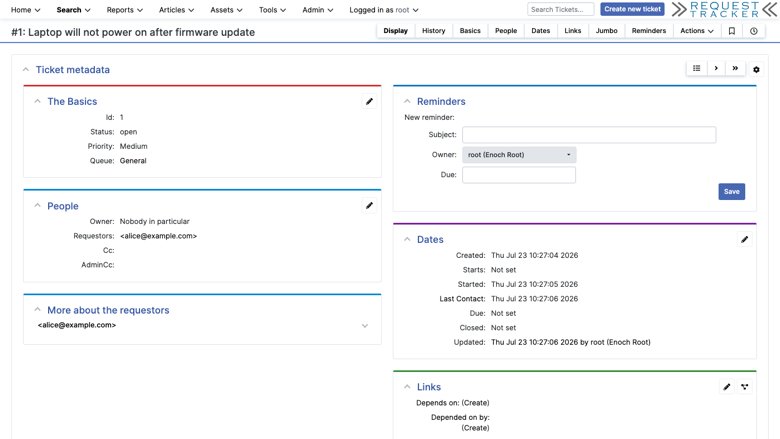This screenshot has height=439, width=780.
Task: Edit The Basics with pencil icon
Action: (369, 101)
